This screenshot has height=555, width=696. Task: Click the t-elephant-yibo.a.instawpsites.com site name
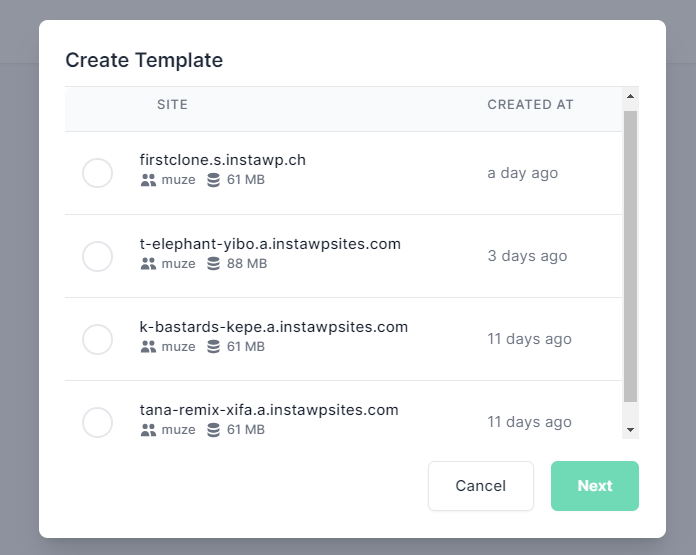[270, 244]
